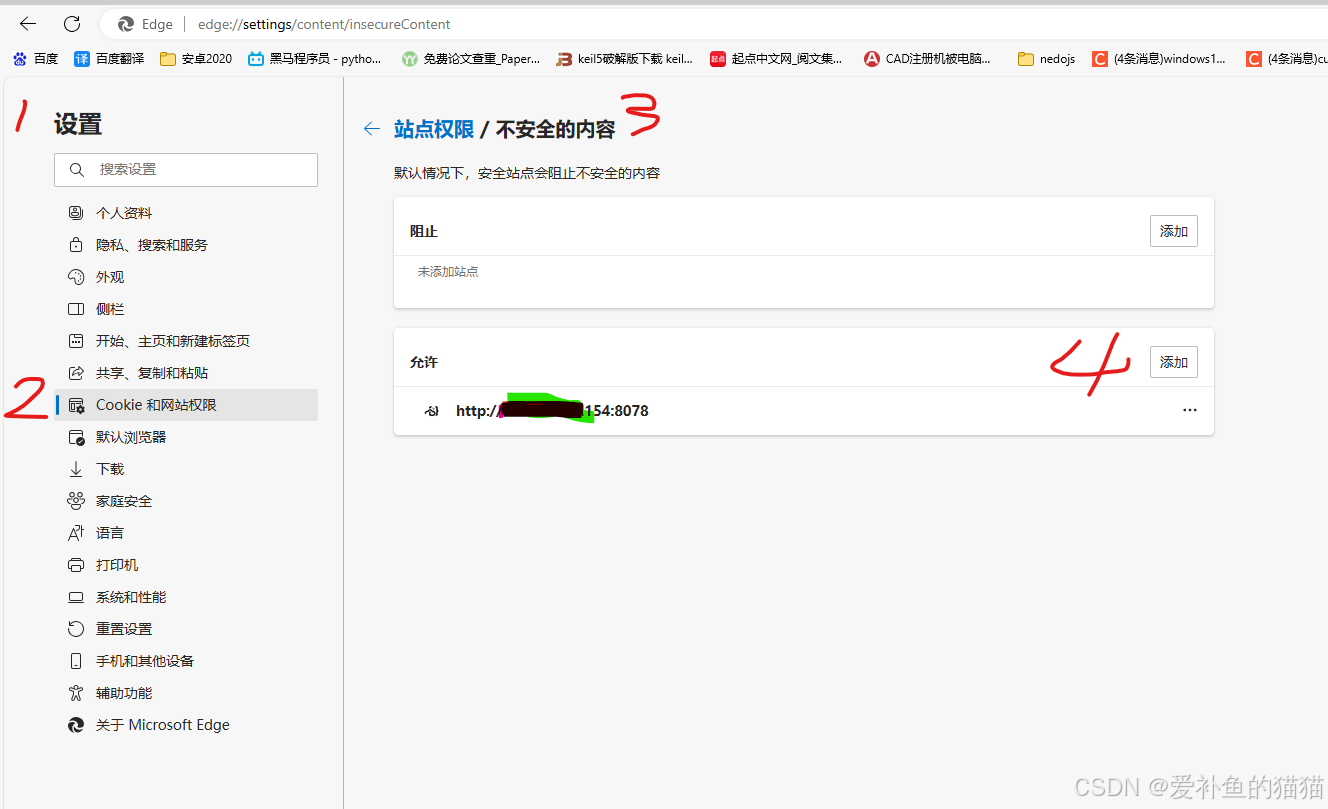Click magnifier icon in settings search
Viewport: 1328px width, 809px height.
pos(77,170)
